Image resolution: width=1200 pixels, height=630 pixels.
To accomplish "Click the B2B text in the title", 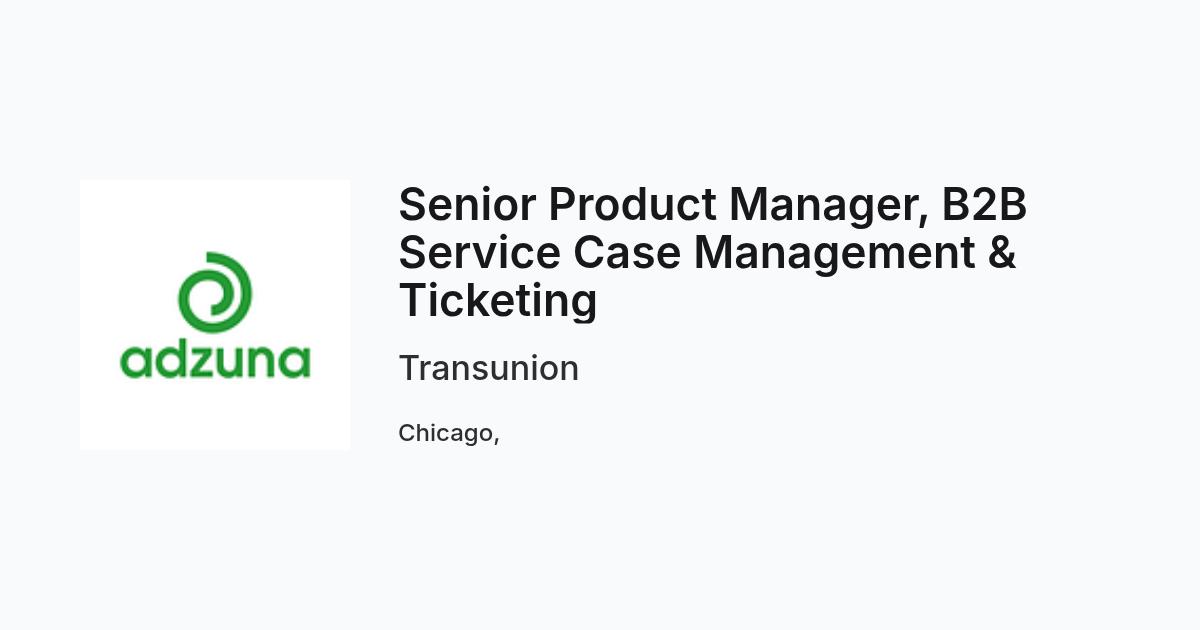I will [984, 205].
